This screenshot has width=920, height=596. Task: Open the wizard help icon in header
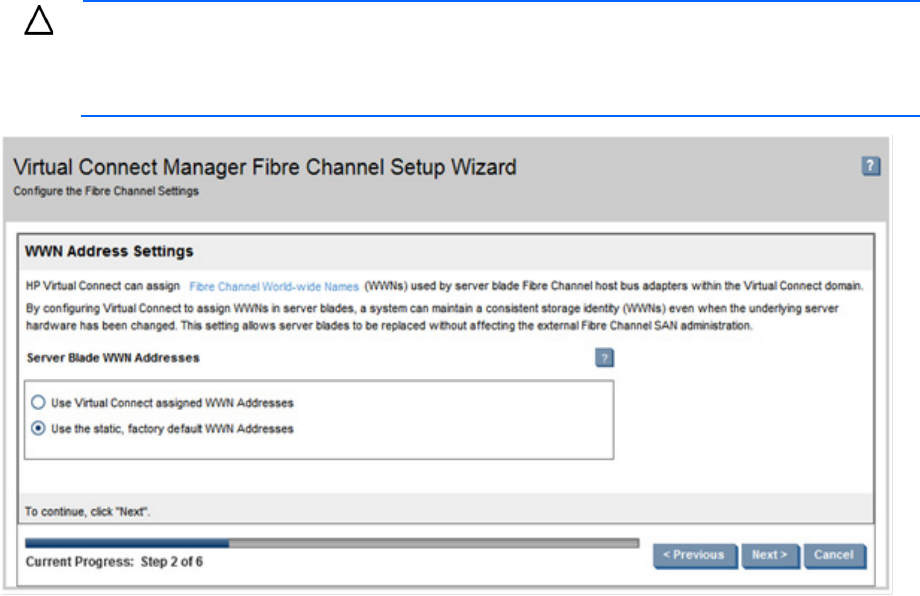point(871,167)
